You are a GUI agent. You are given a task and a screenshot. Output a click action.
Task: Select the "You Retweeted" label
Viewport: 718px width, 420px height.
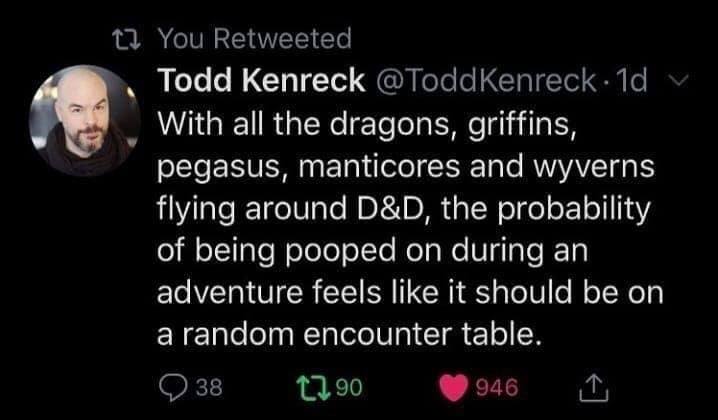255,39
